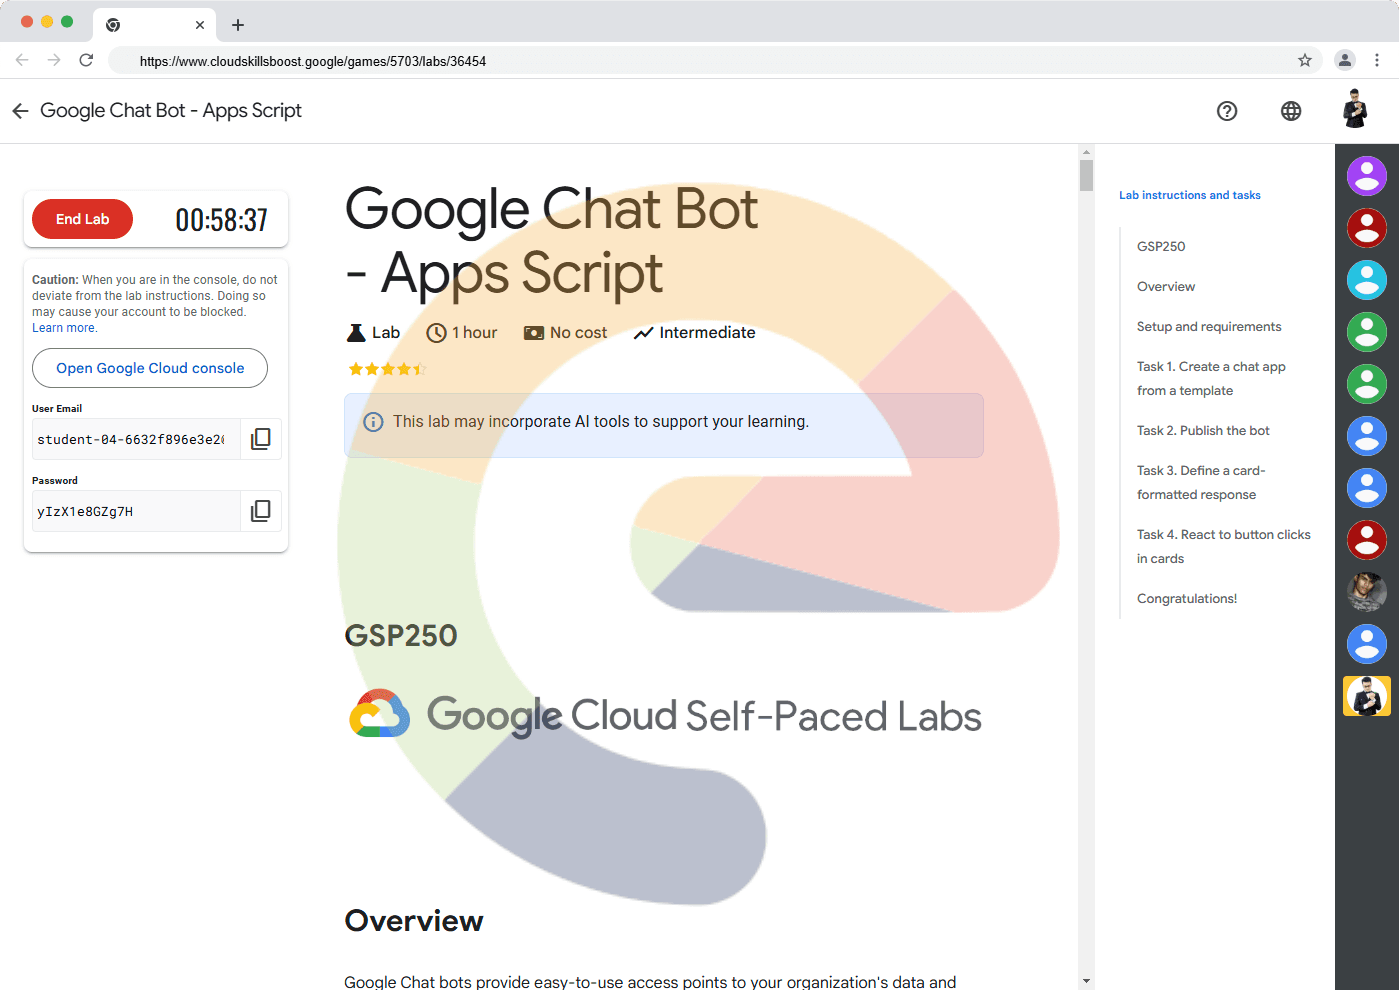
Task: Open the language globe icon
Action: (x=1291, y=111)
